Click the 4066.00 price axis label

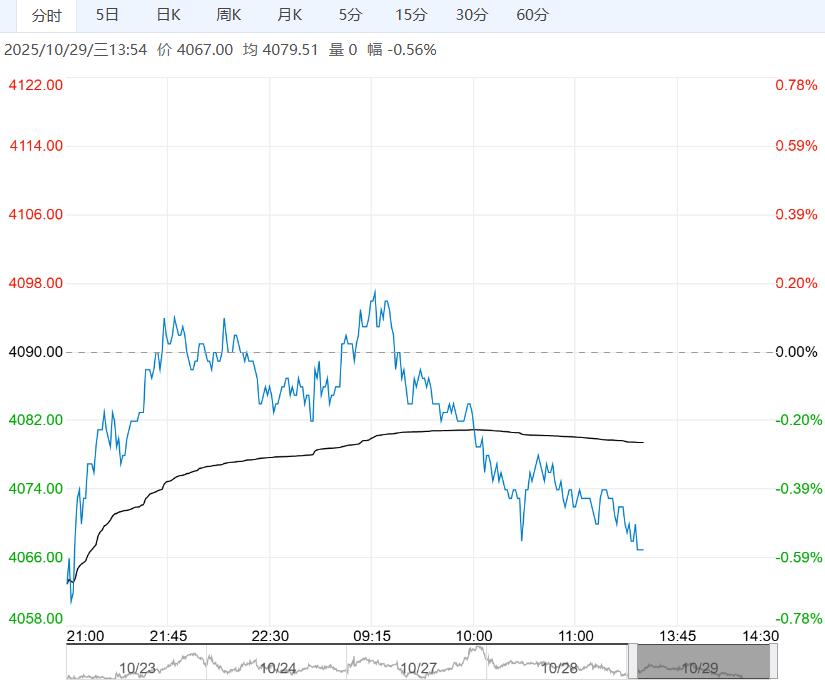click(x=36, y=557)
